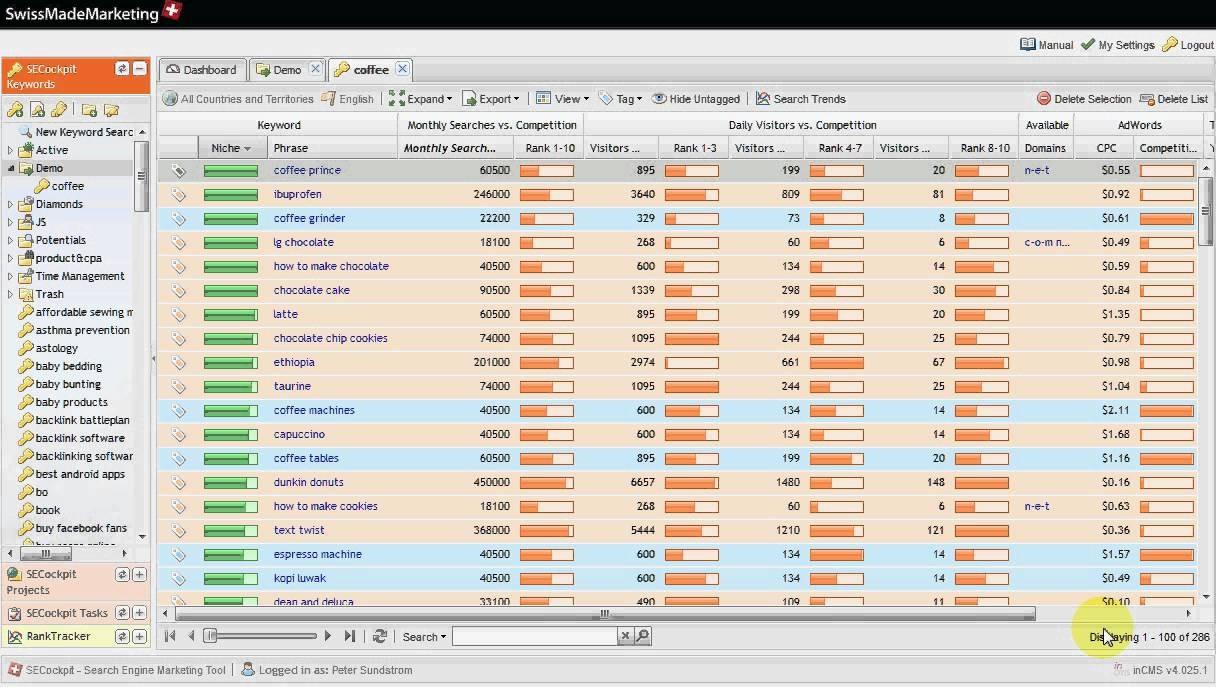Collapse the SECockpit Keywords panel with the minus button
The width and height of the screenshot is (1216, 687).
pyautogui.click(x=139, y=69)
